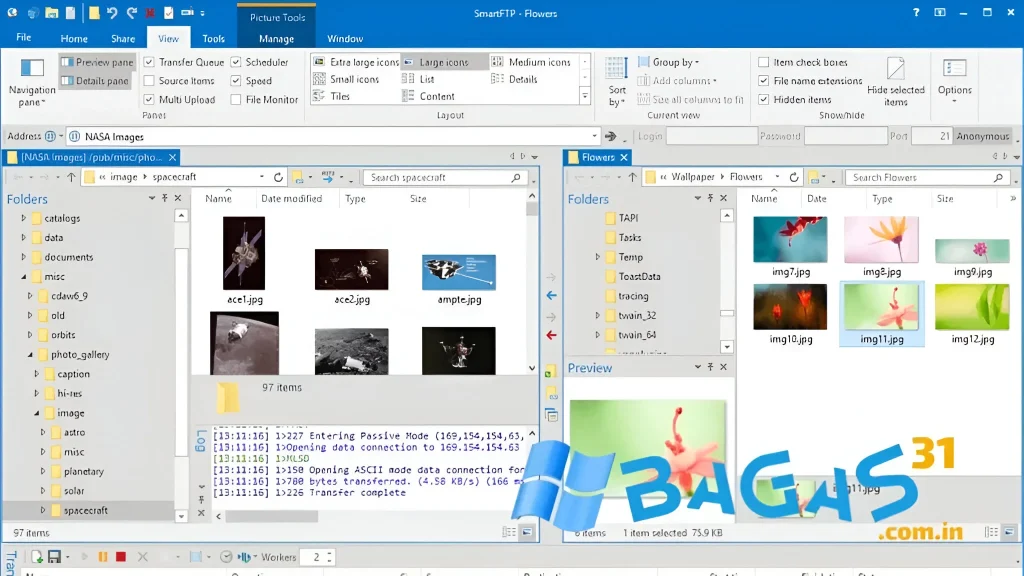Select the Large icons layout
Screen dimensions: 1024x576
tap(444, 62)
